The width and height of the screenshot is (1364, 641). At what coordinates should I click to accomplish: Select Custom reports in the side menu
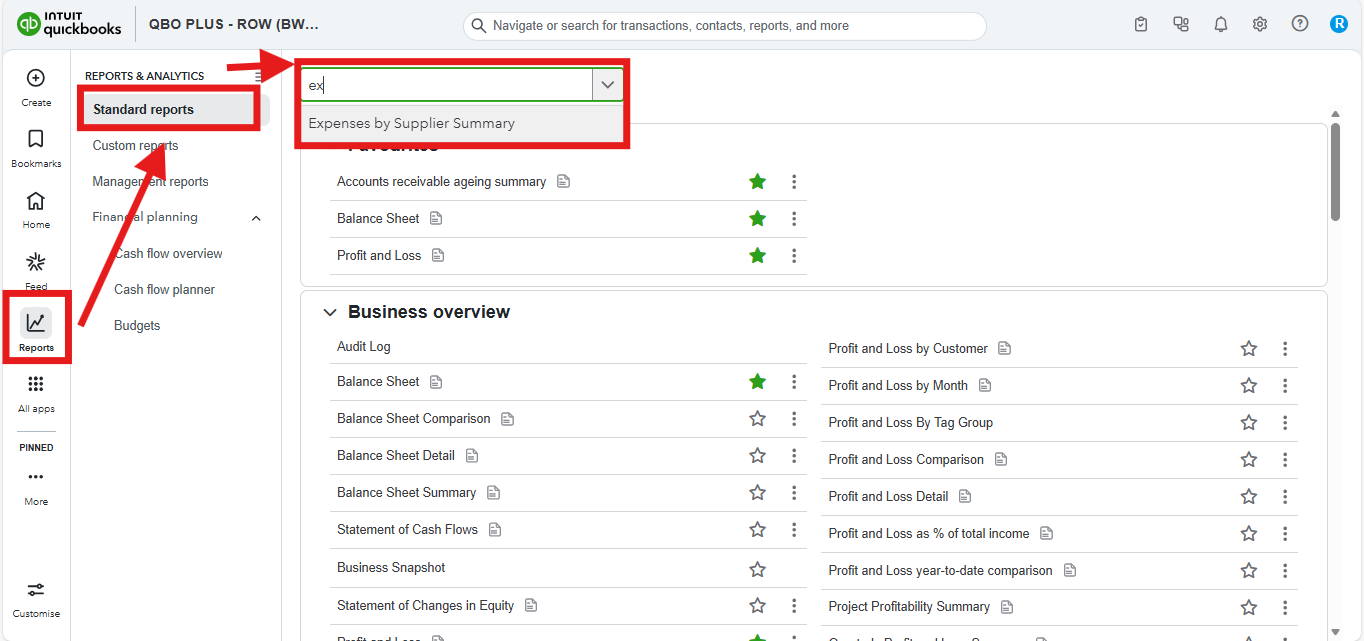[x=135, y=146]
